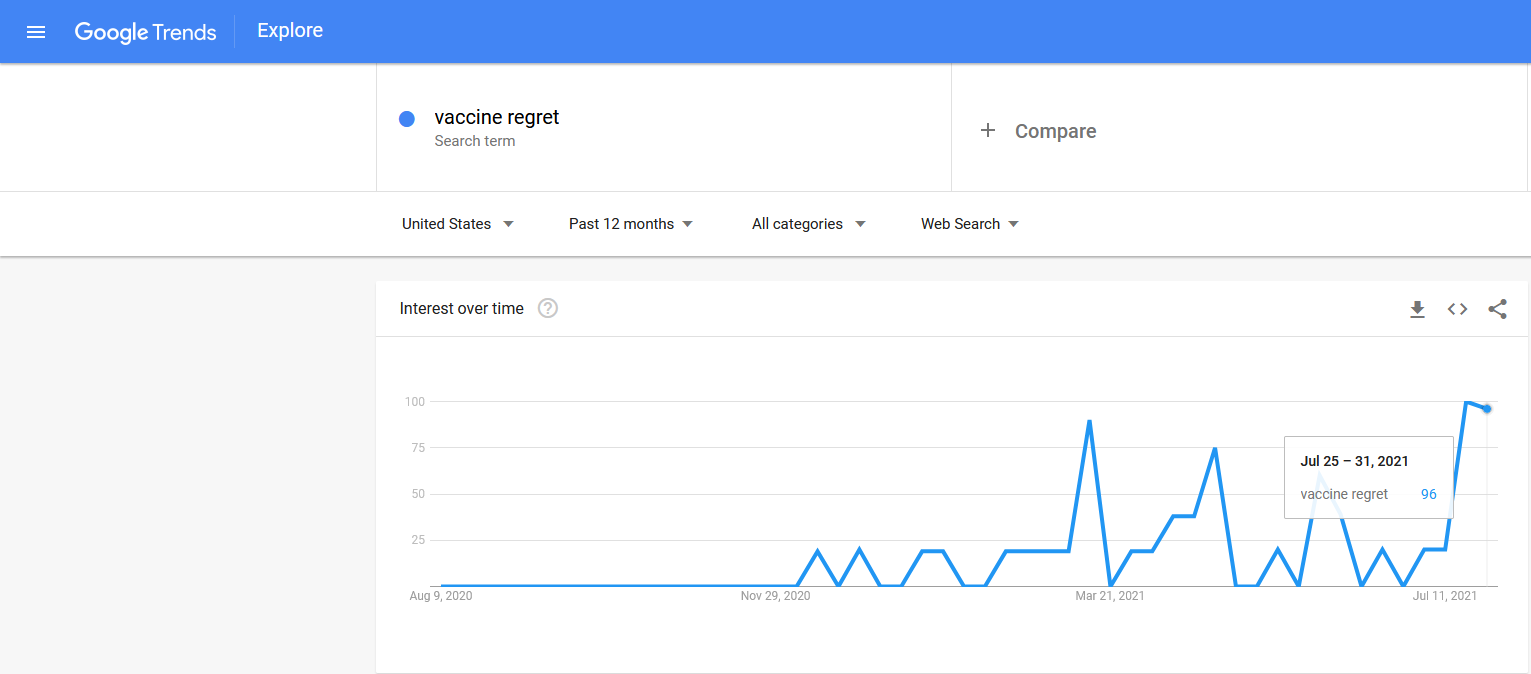Click the Google Trends logo
1531x674 pixels.
coord(146,32)
